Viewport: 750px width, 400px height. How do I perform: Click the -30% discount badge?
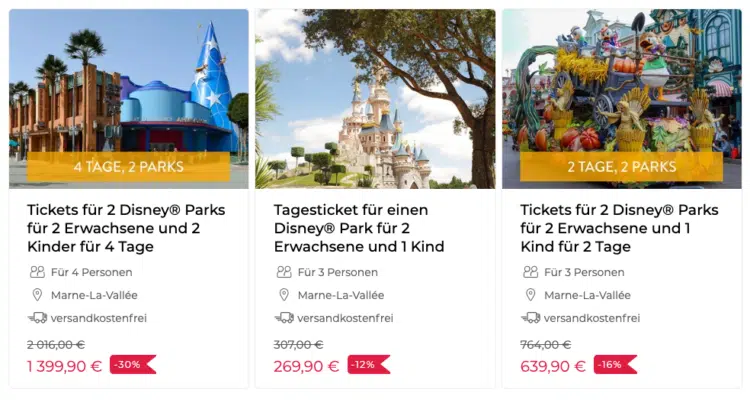pyautogui.click(x=131, y=365)
